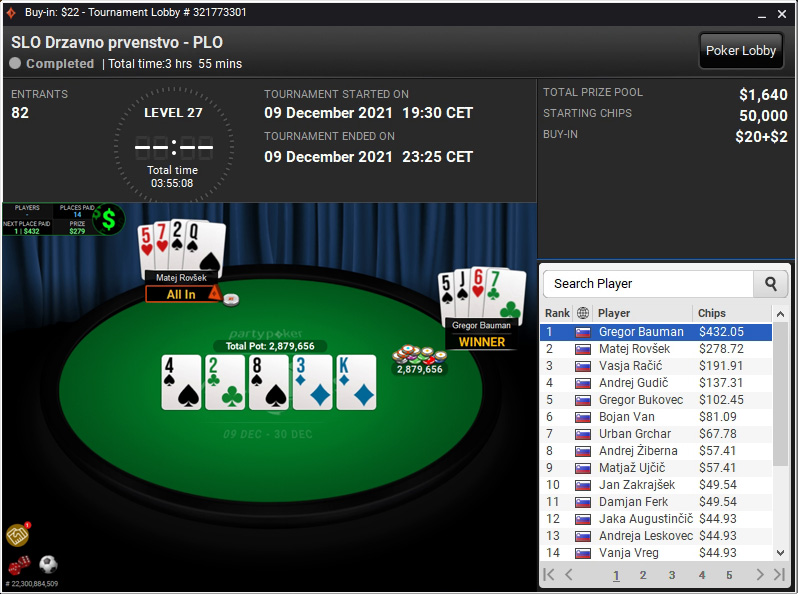Click the dealer button chip near Matej Rovšek
The height and width of the screenshot is (594, 798).
[x=231, y=300]
